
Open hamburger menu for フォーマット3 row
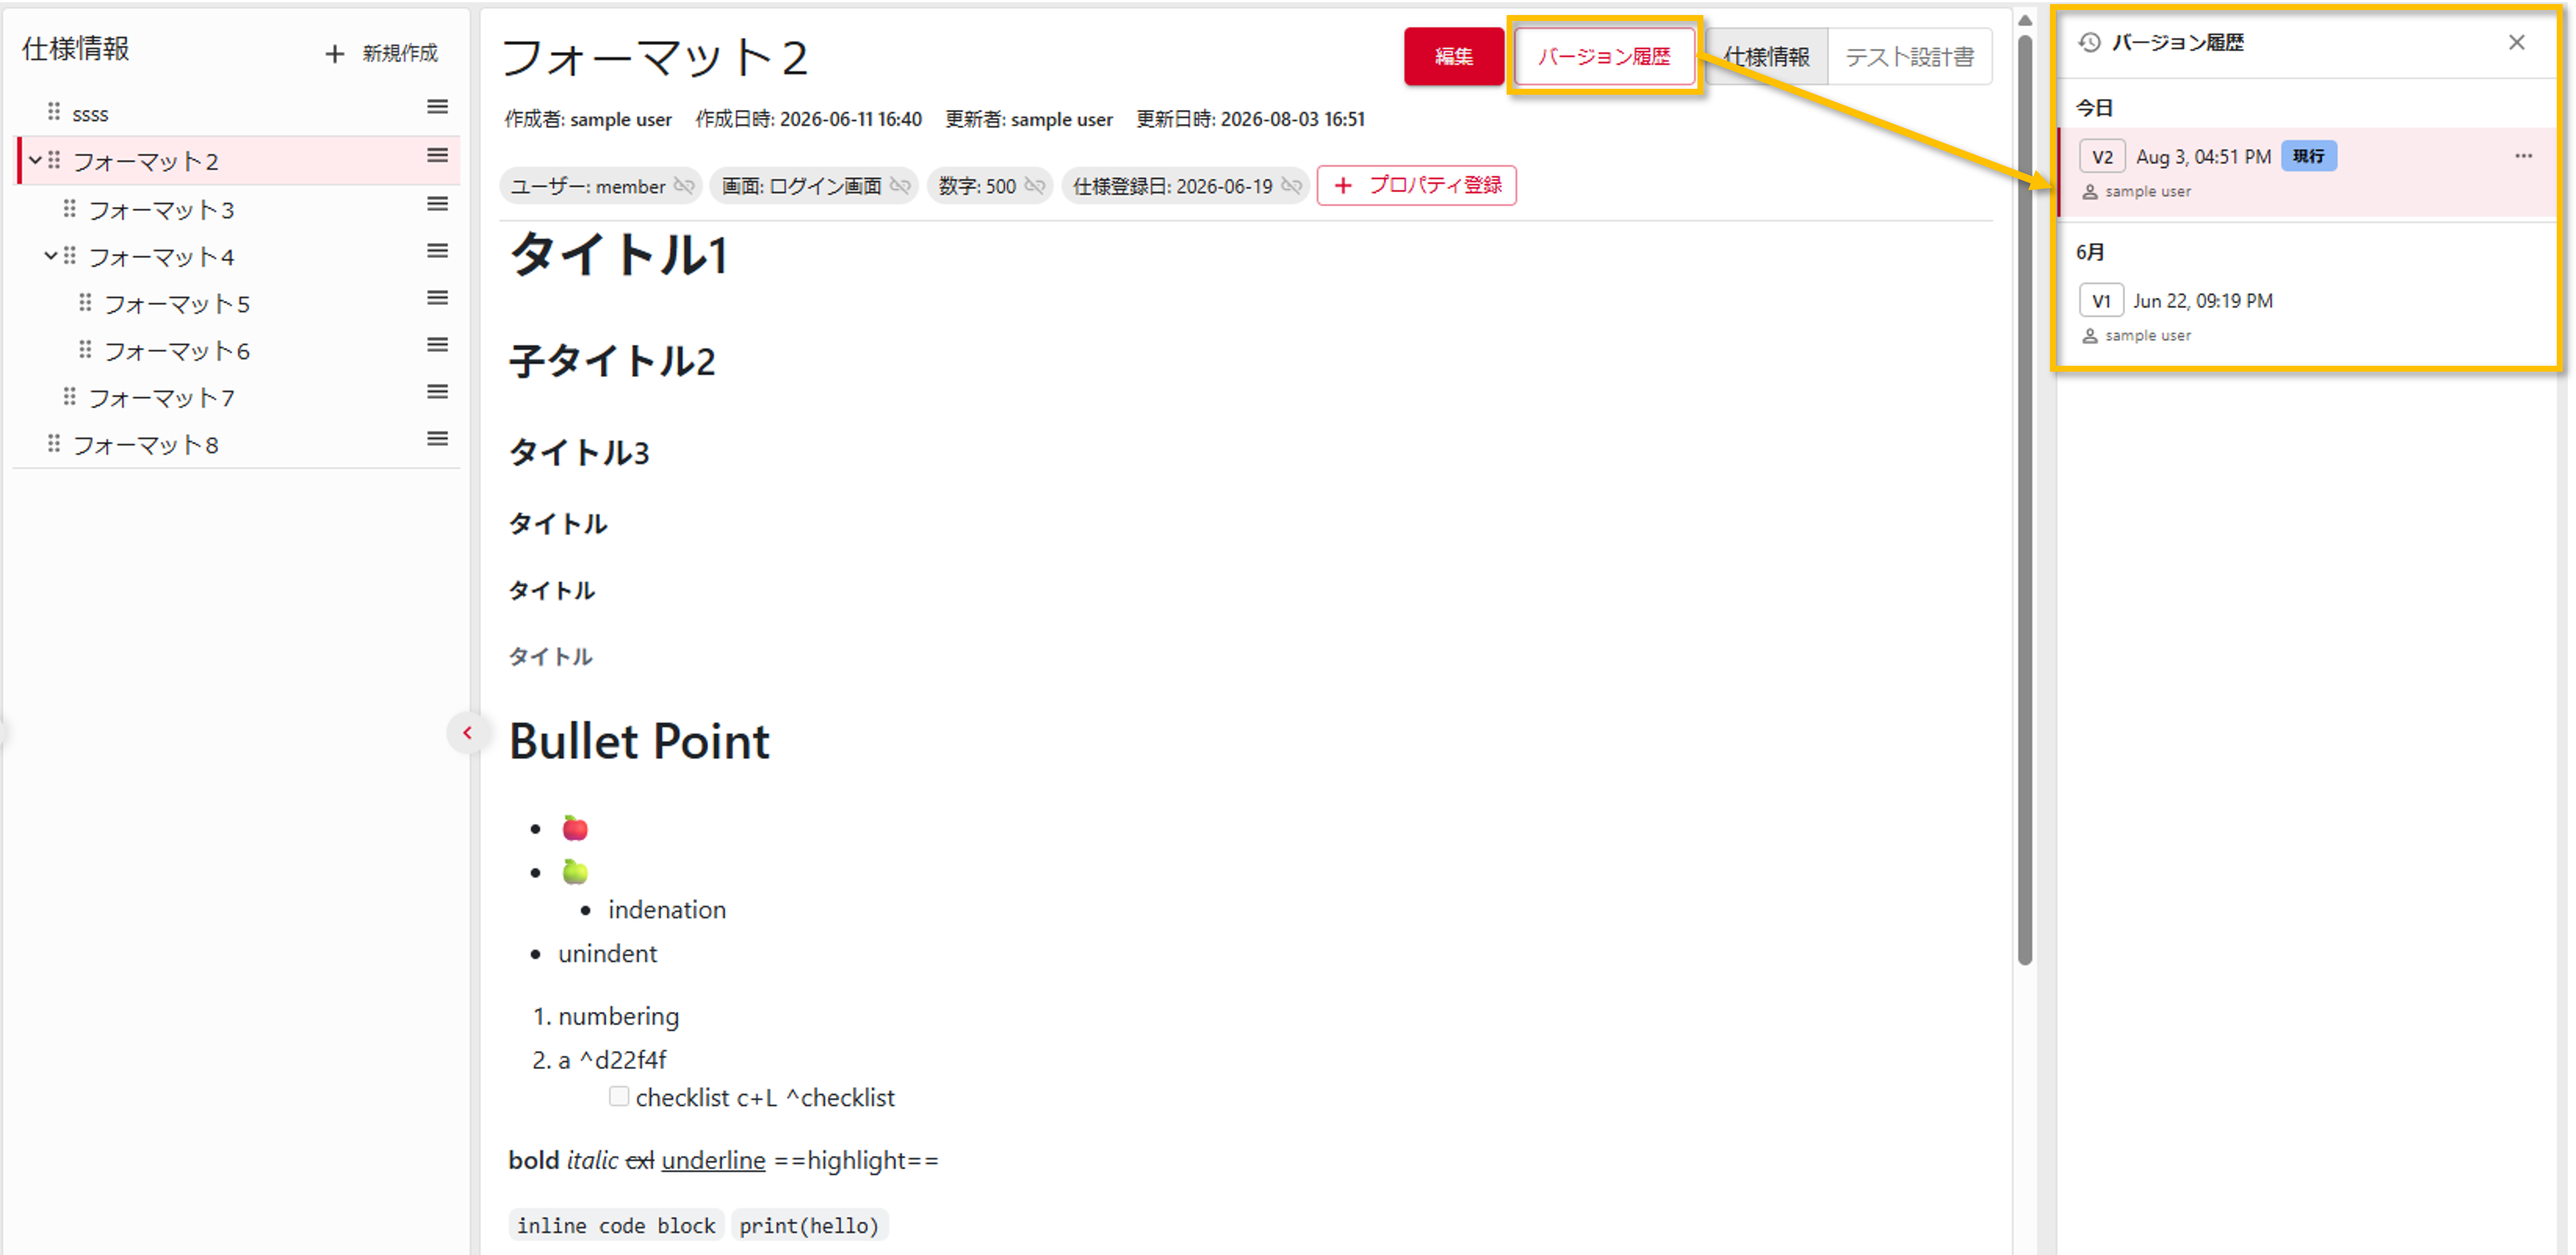[x=437, y=203]
